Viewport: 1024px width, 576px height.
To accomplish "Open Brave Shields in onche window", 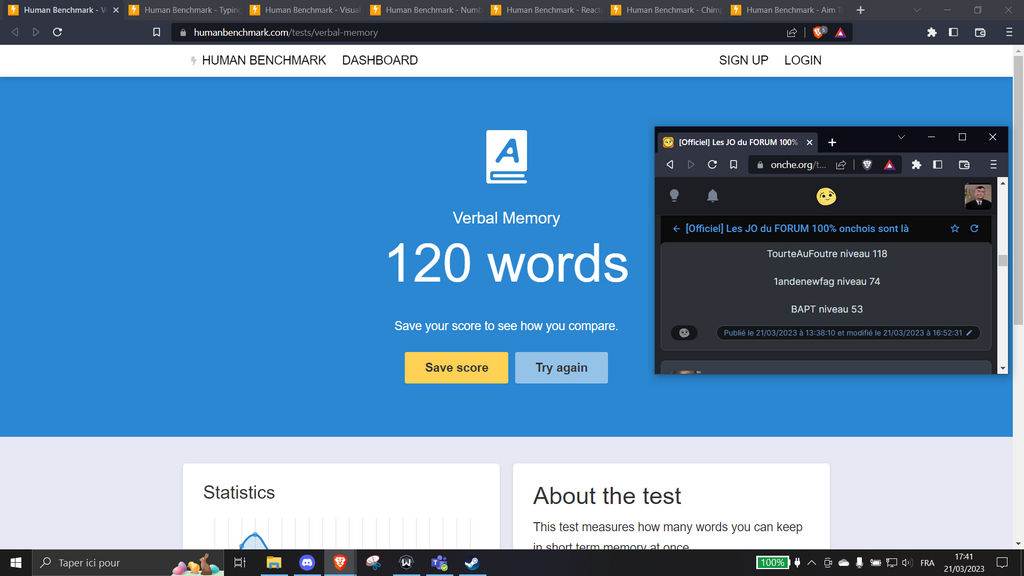I will tap(867, 165).
